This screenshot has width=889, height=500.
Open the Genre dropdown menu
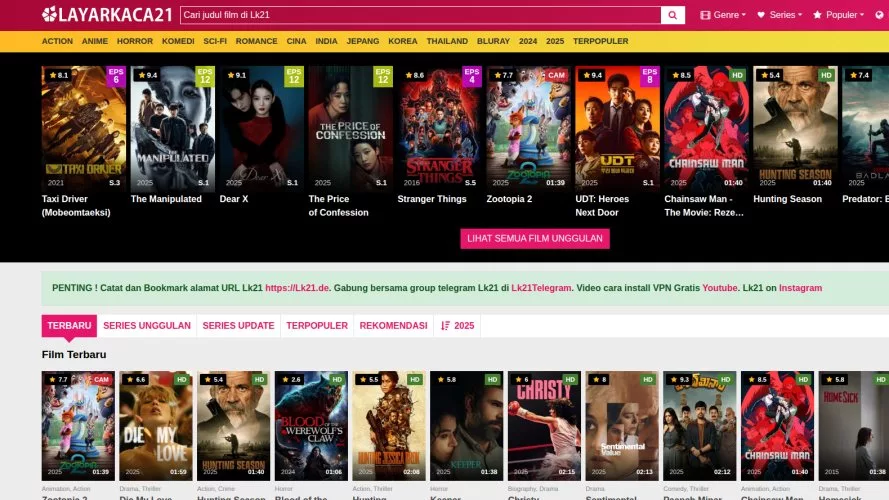coord(724,15)
